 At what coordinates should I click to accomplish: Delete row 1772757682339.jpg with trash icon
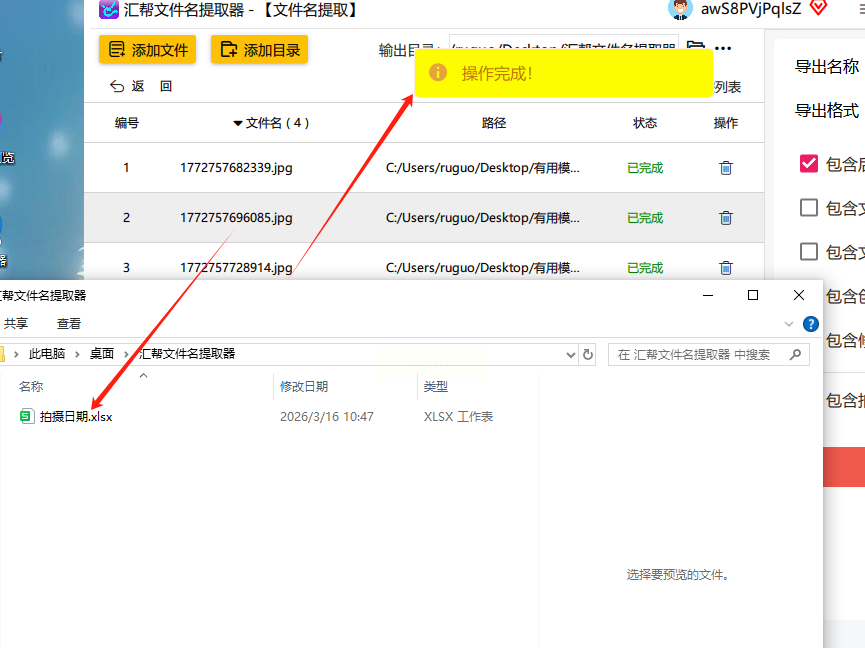[726, 168]
